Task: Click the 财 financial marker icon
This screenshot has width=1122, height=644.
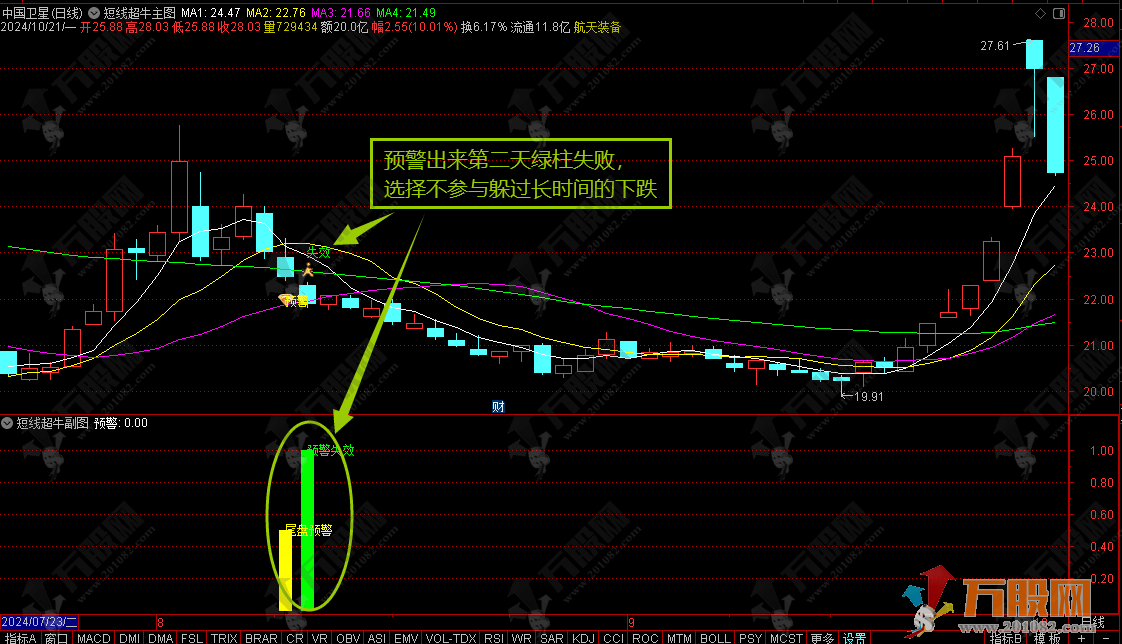Action: click(x=498, y=406)
